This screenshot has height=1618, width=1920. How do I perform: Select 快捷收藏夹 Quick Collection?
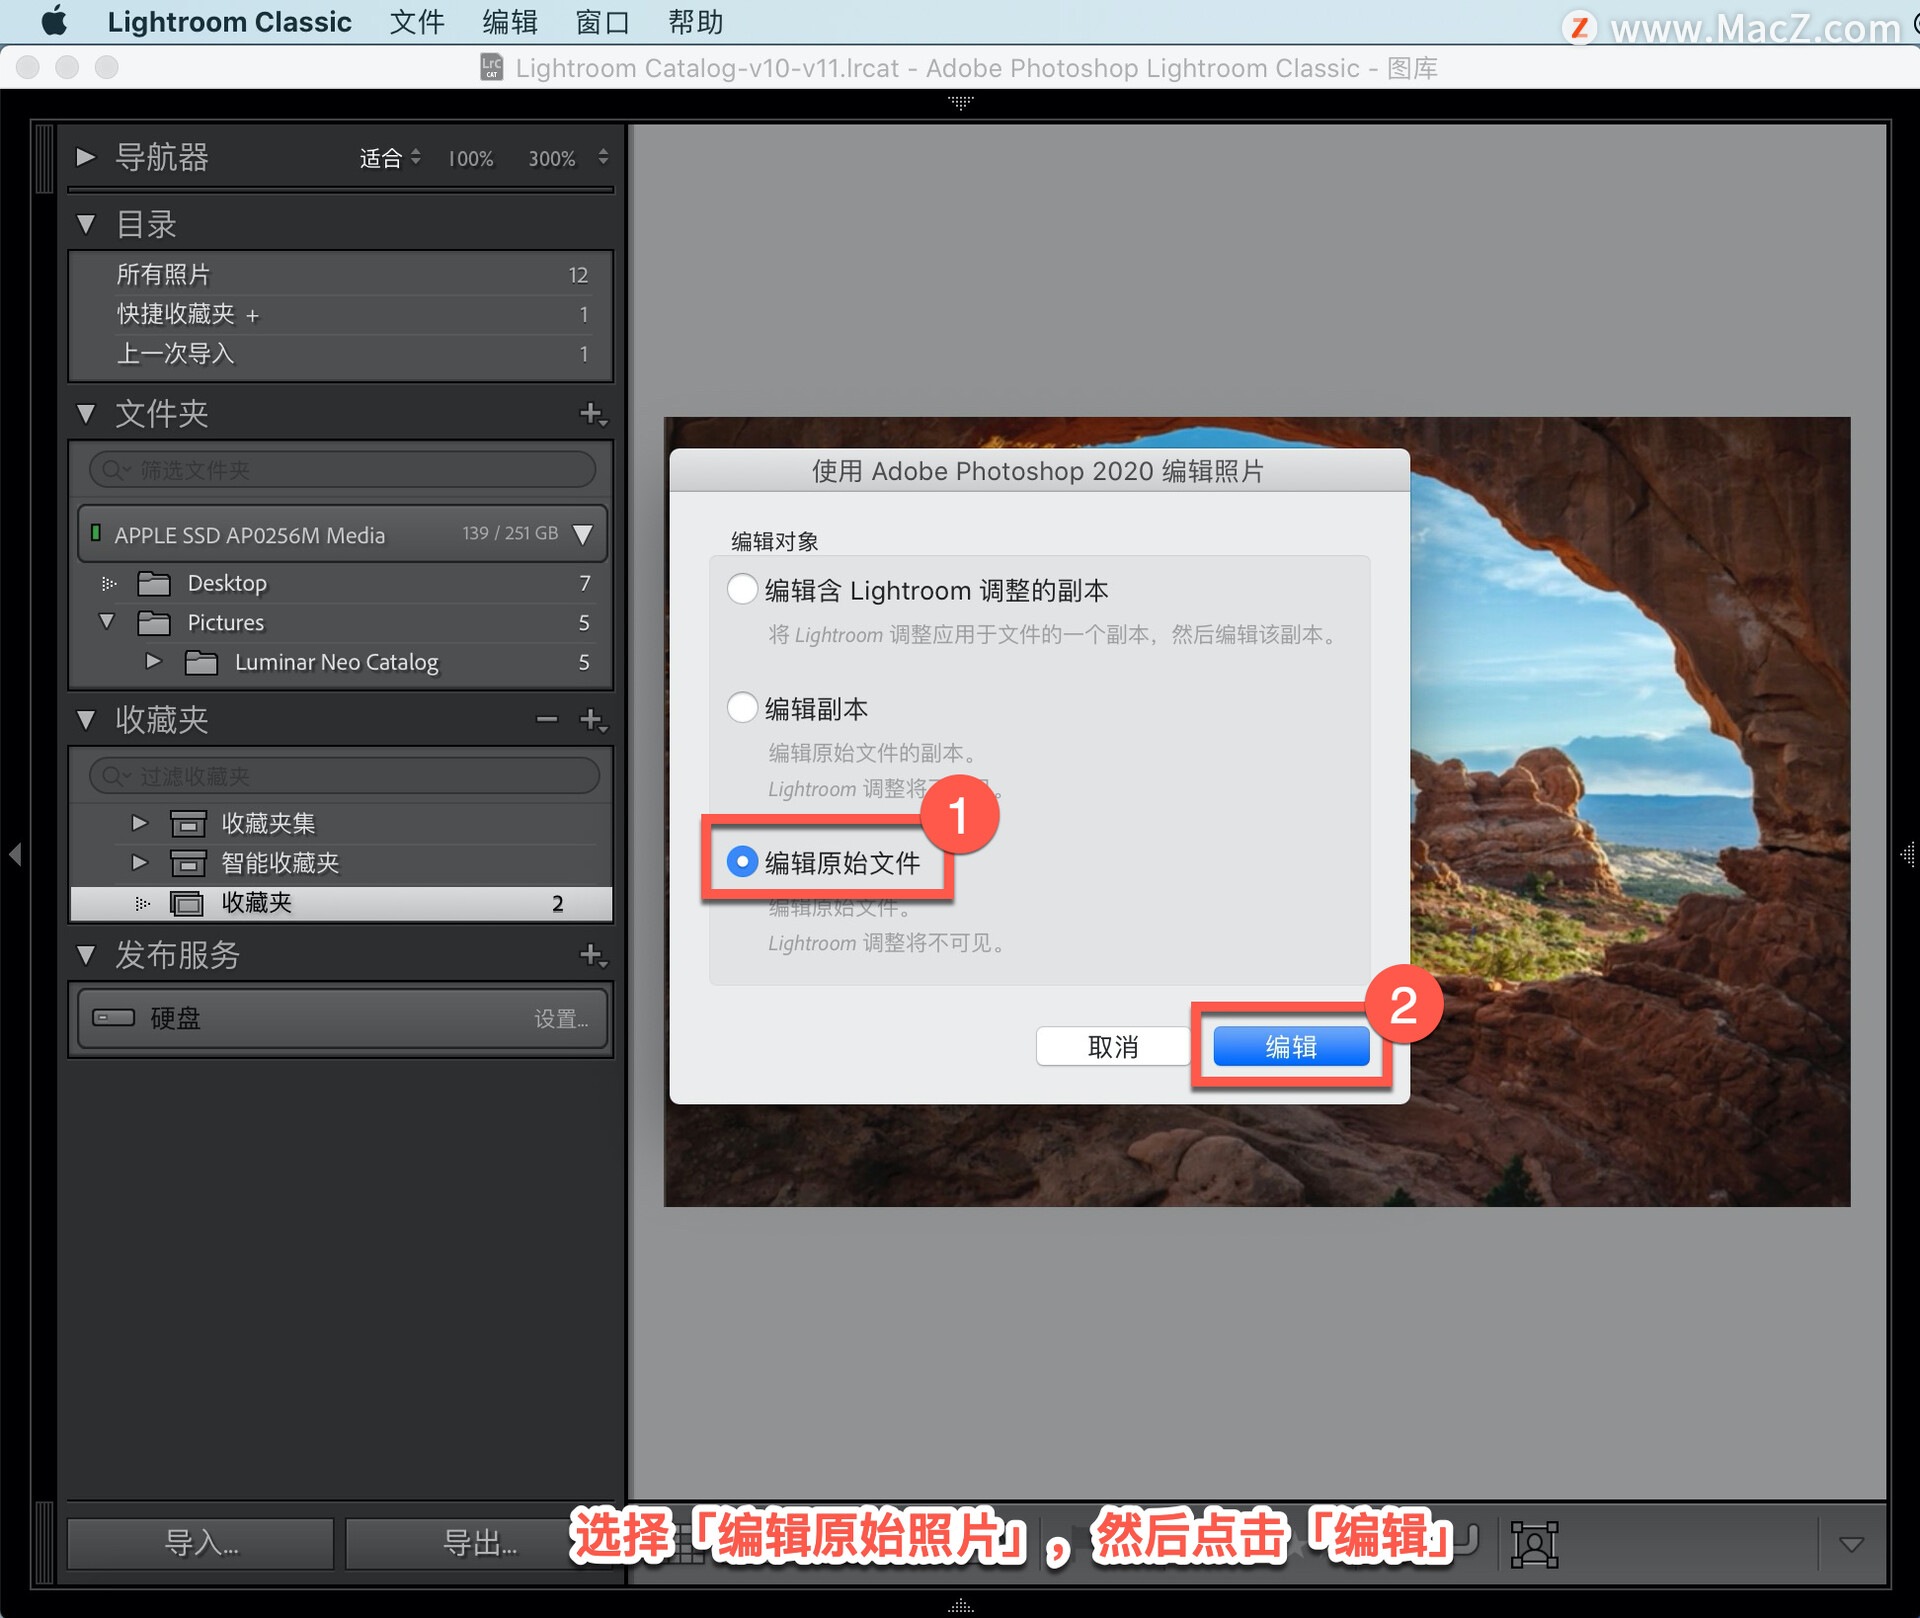click(341, 314)
